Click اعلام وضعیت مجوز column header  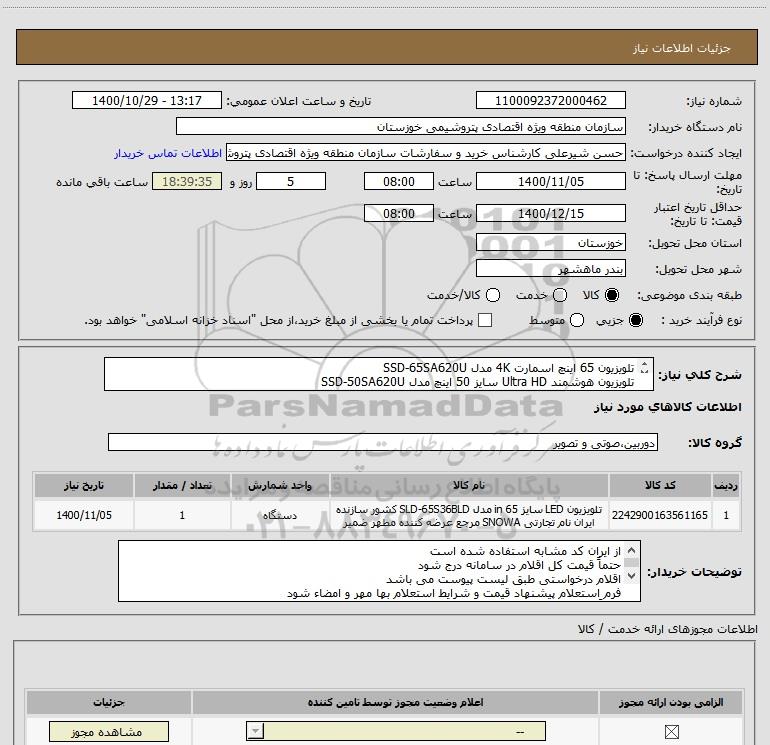tap(395, 702)
